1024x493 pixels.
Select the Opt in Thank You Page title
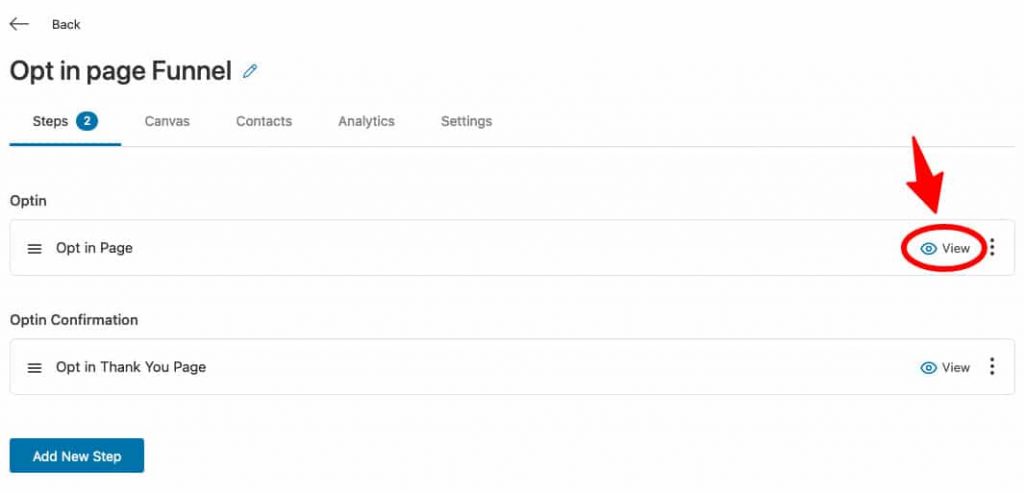click(131, 368)
